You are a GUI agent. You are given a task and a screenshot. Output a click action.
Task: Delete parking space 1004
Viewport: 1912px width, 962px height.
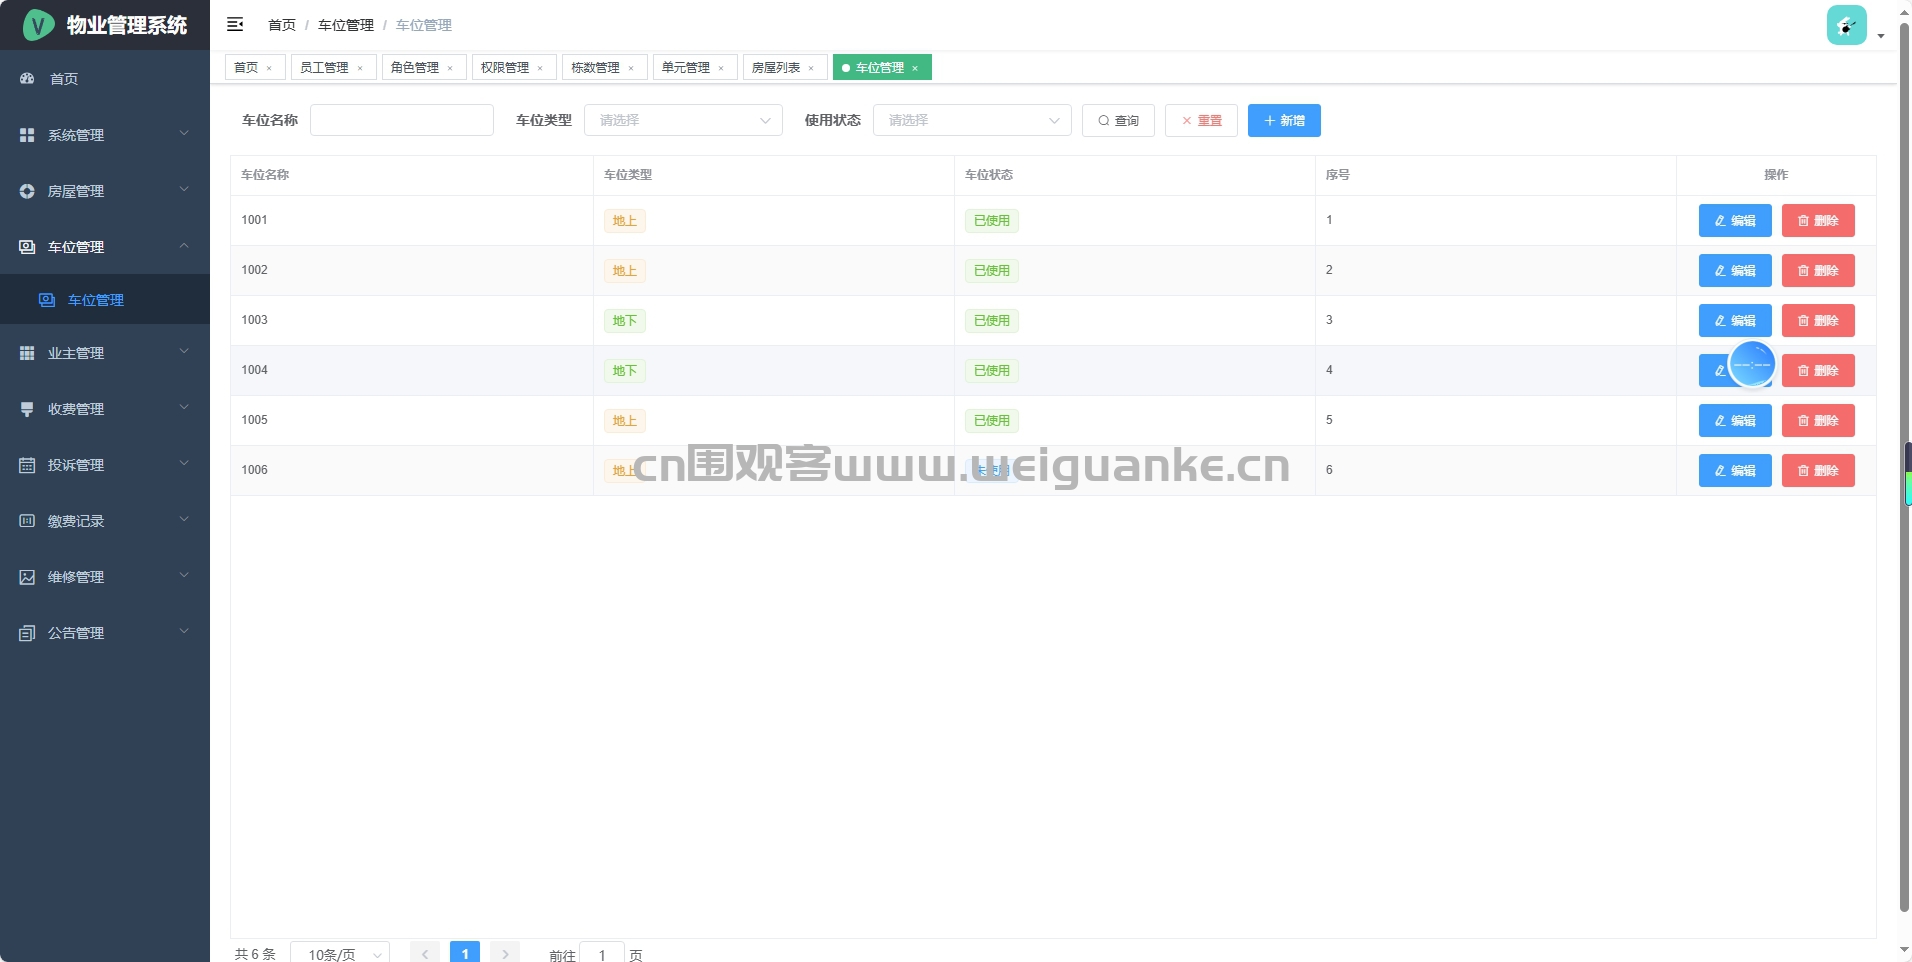point(1818,370)
